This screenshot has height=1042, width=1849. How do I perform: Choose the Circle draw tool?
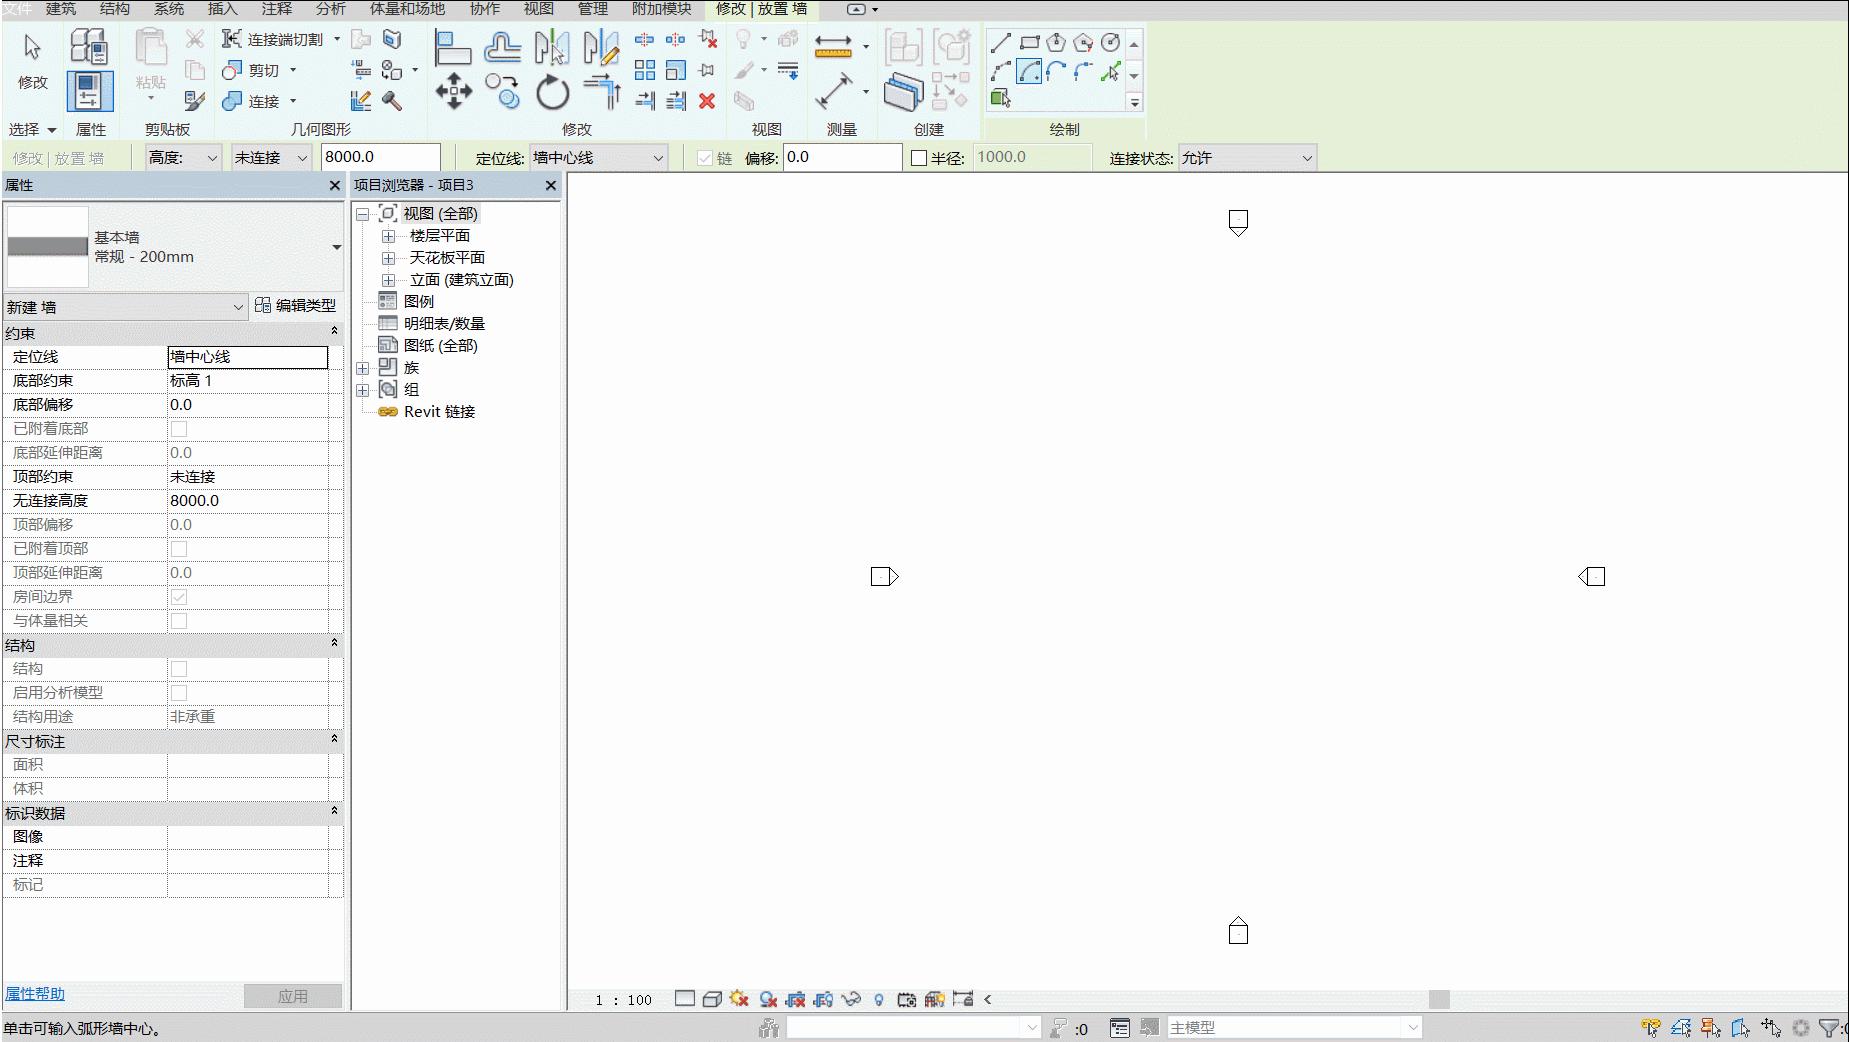(1110, 43)
